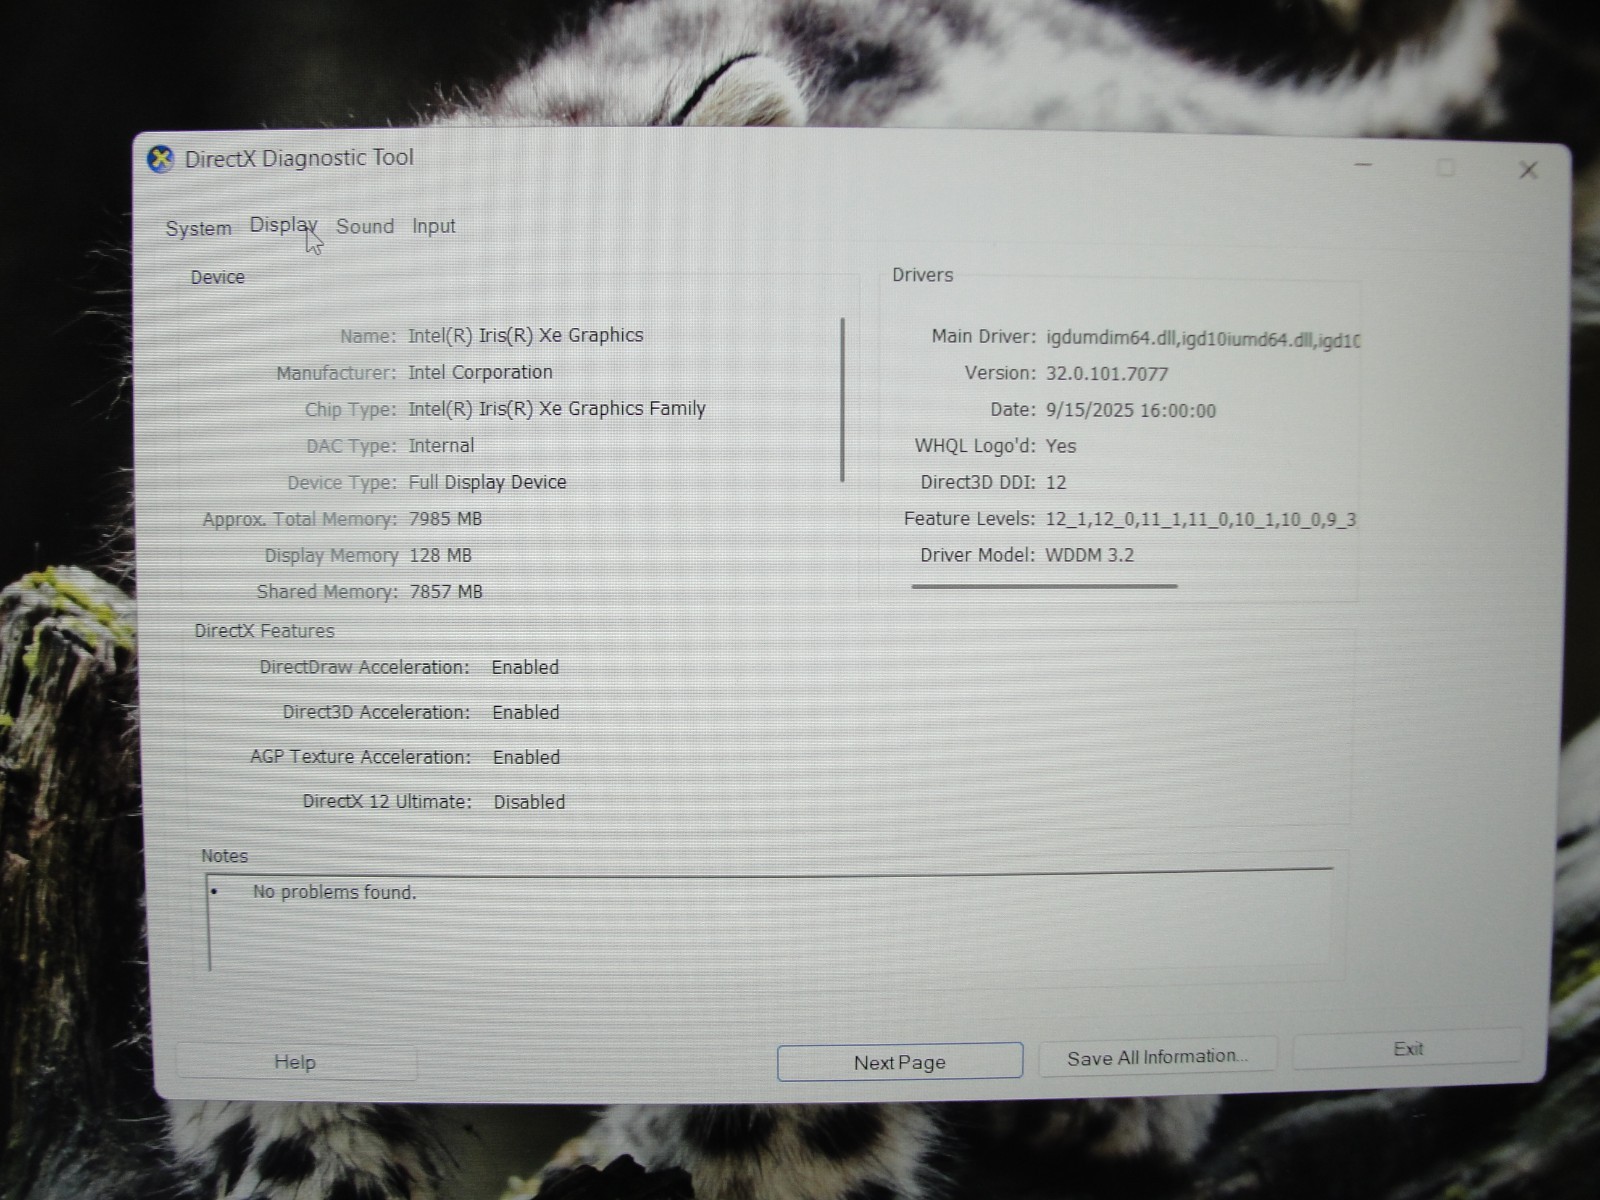Click the No problems found note
1600x1200 pixels.
click(334, 892)
